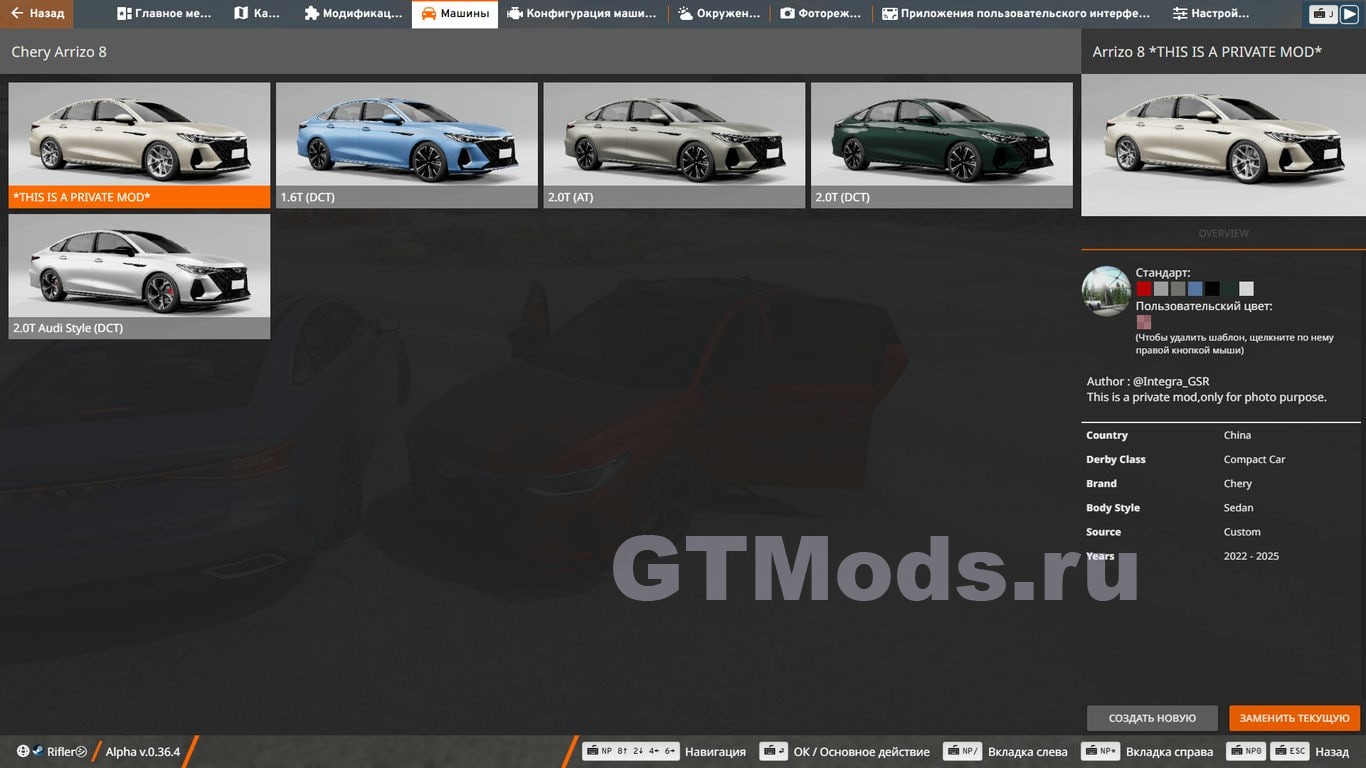The width and height of the screenshot is (1366, 768).
Task: Pick the black standard color swatch
Action: (x=1212, y=289)
